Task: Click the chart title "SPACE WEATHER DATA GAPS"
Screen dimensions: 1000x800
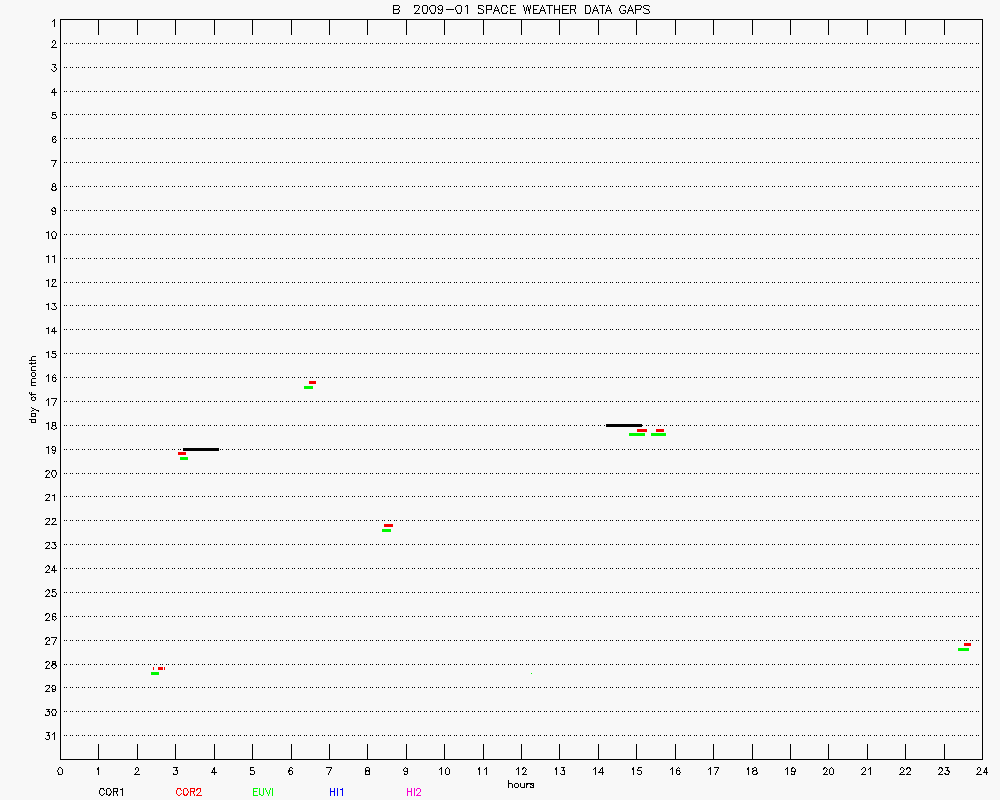Action: click(x=562, y=10)
